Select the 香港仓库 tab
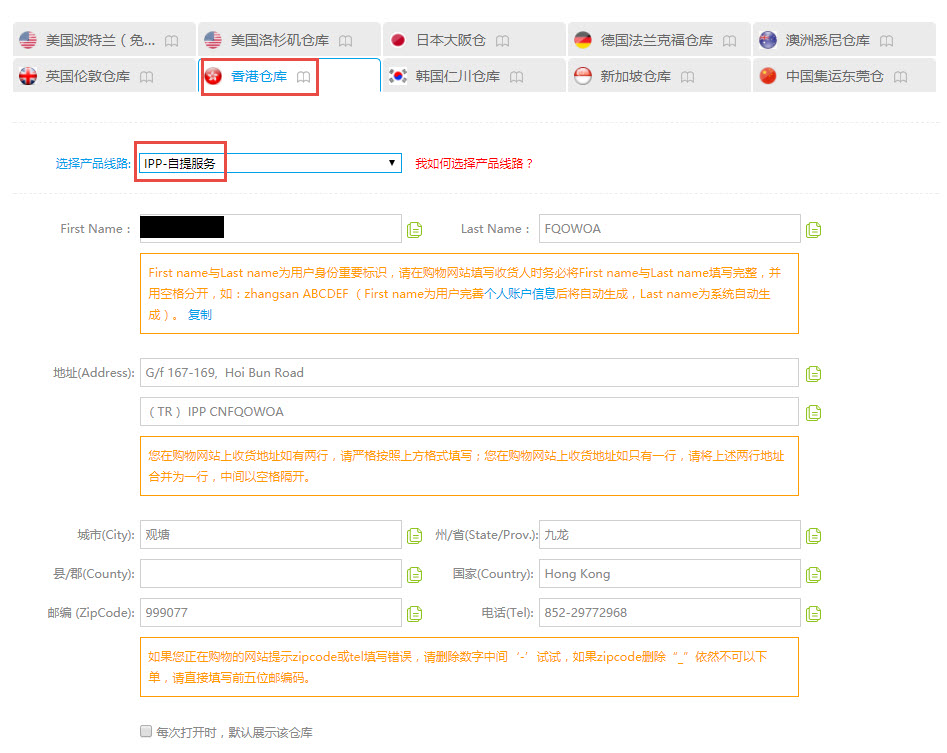The height and width of the screenshot is (753, 947). [x=289, y=76]
